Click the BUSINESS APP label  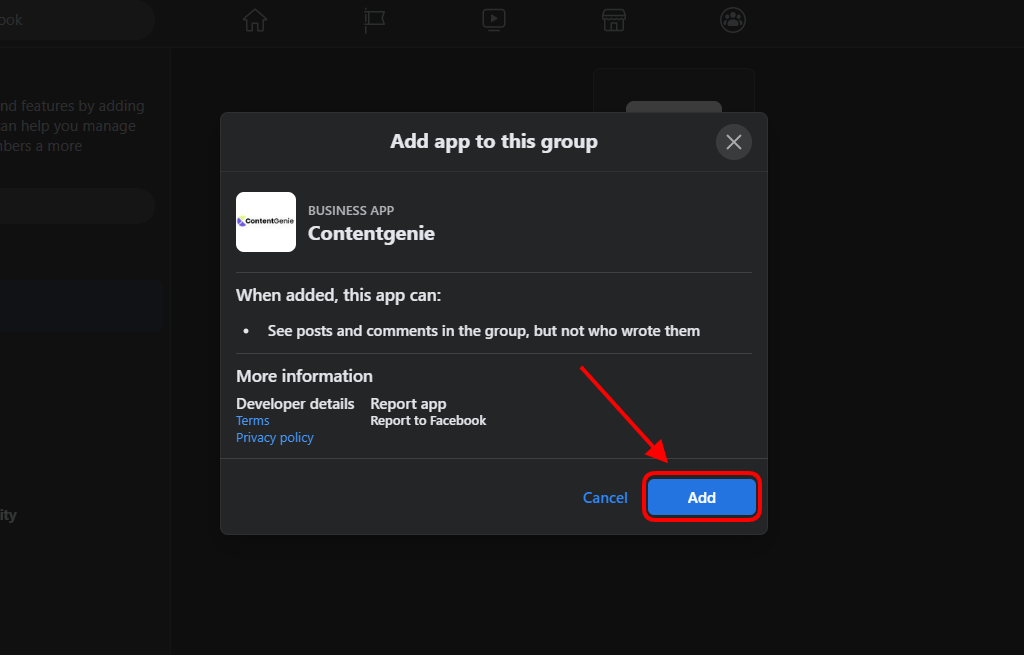pos(351,210)
